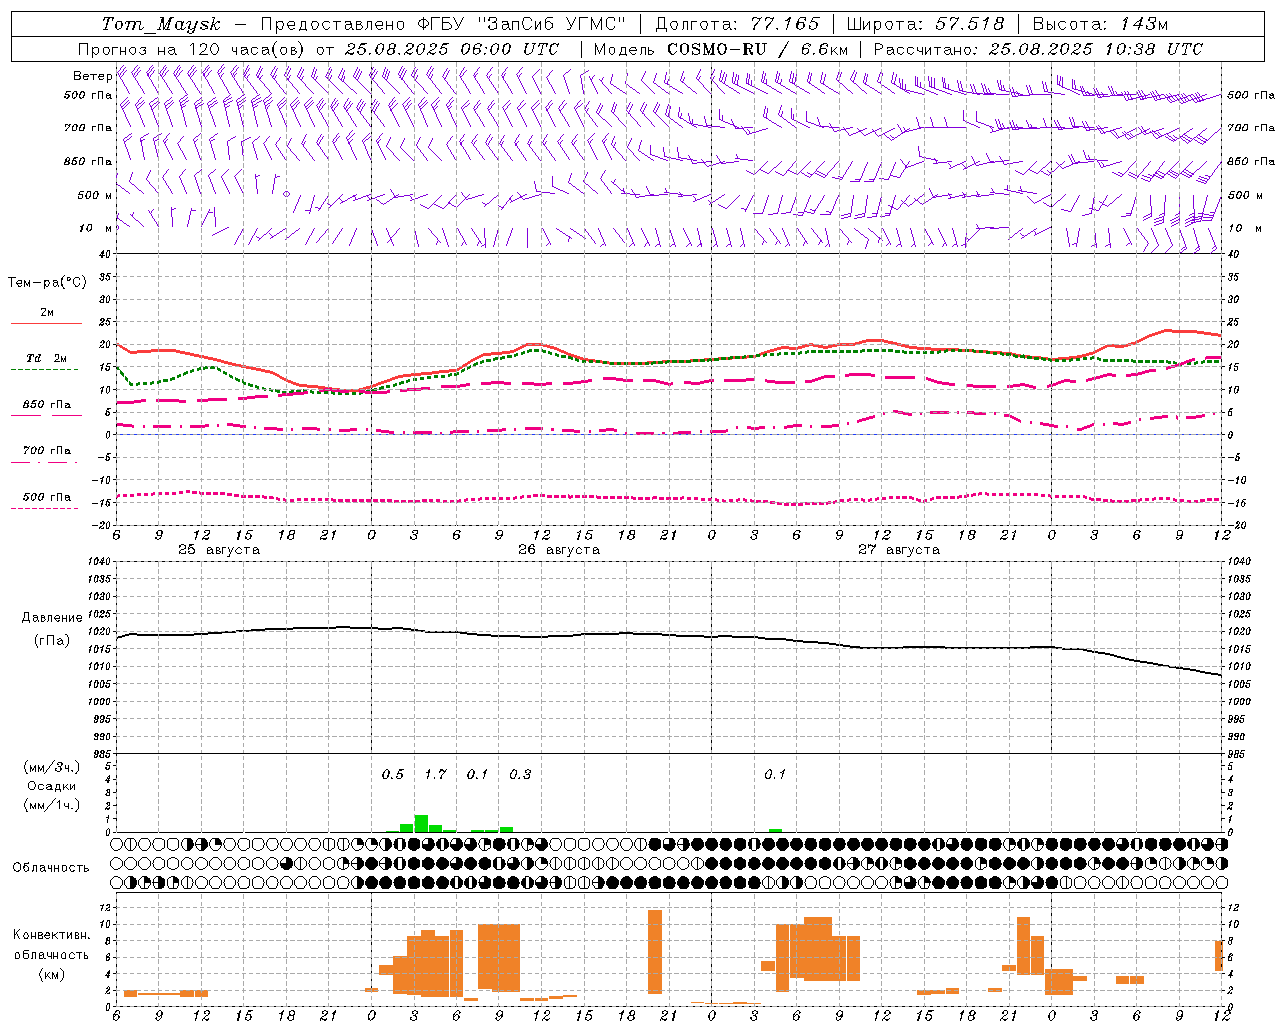Click the forecast line Прогноз на 120 часа(ов)
1280x1024 pixels.
[x=193, y=49]
